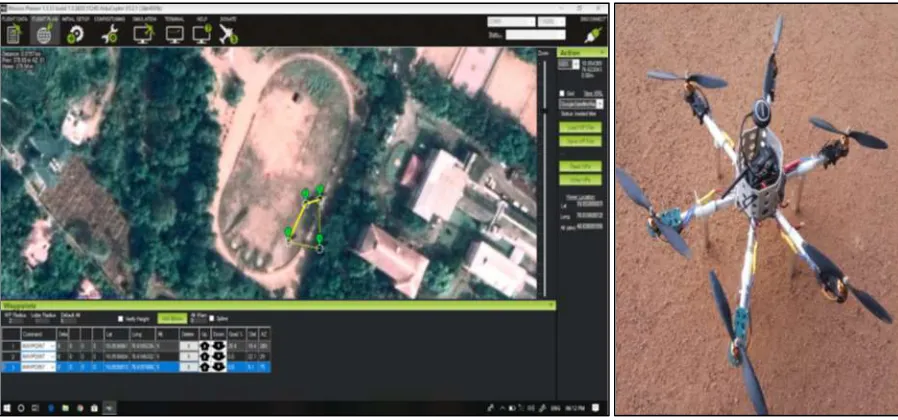Image resolution: width=898 pixels, height=420 pixels.
Task: Open command dropdown for waypoint 1
Action: [x=38, y=346]
